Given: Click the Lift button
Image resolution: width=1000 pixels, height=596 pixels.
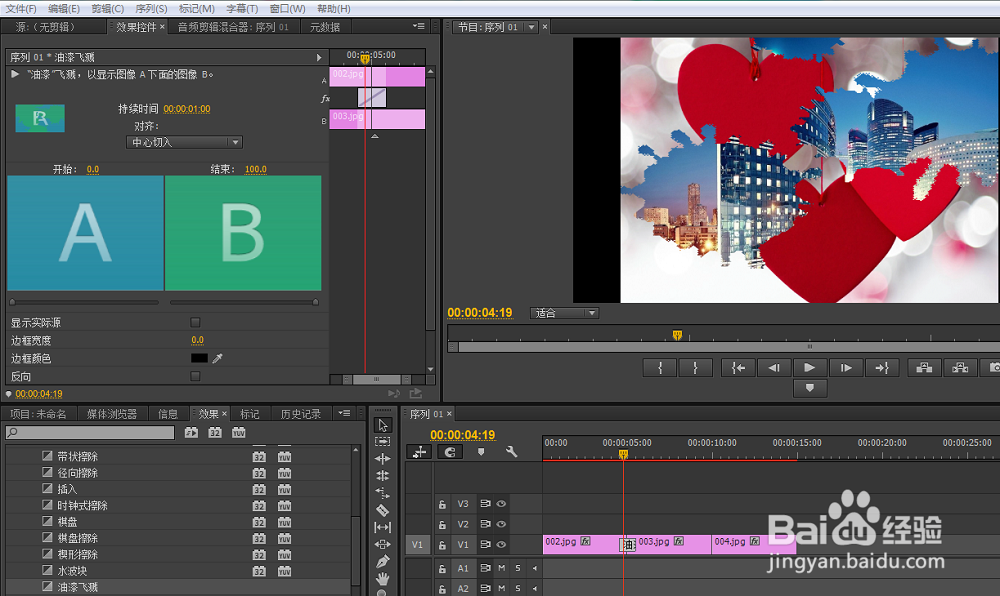Looking at the screenshot, I should coord(924,368).
